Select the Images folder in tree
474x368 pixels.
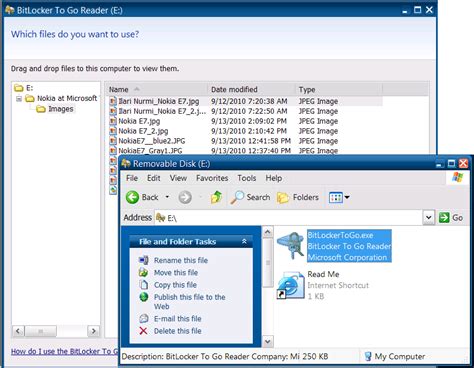tap(55, 109)
